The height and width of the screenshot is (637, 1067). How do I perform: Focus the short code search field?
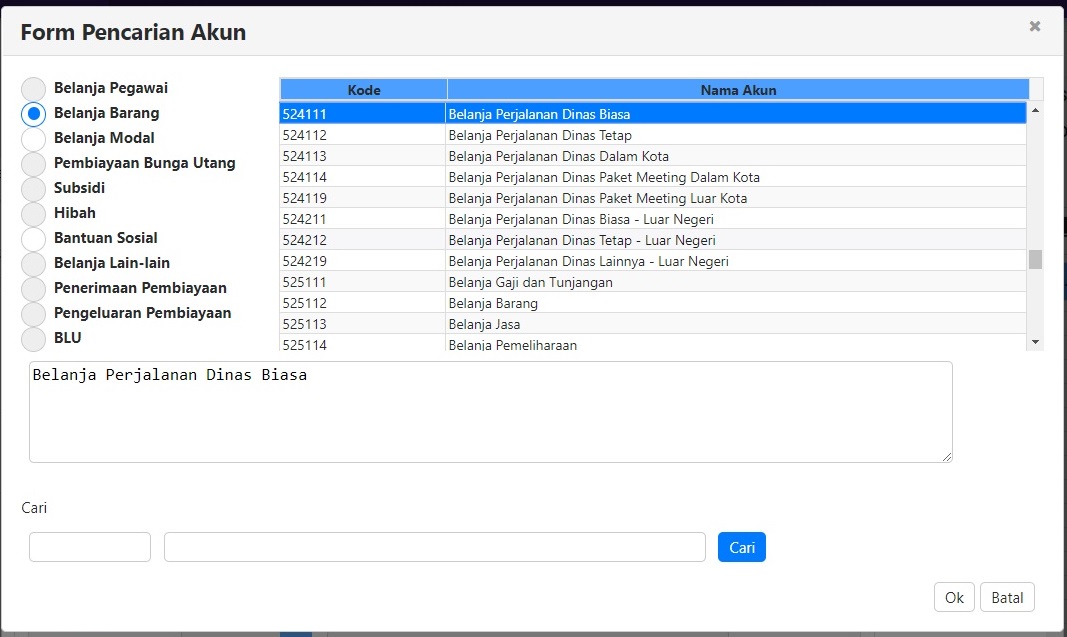point(90,547)
